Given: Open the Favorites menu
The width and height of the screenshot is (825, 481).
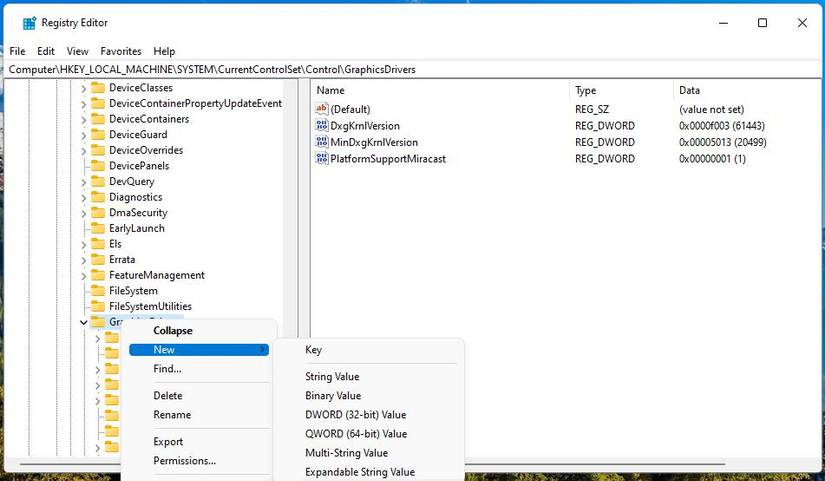Looking at the screenshot, I should coord(121,51).
